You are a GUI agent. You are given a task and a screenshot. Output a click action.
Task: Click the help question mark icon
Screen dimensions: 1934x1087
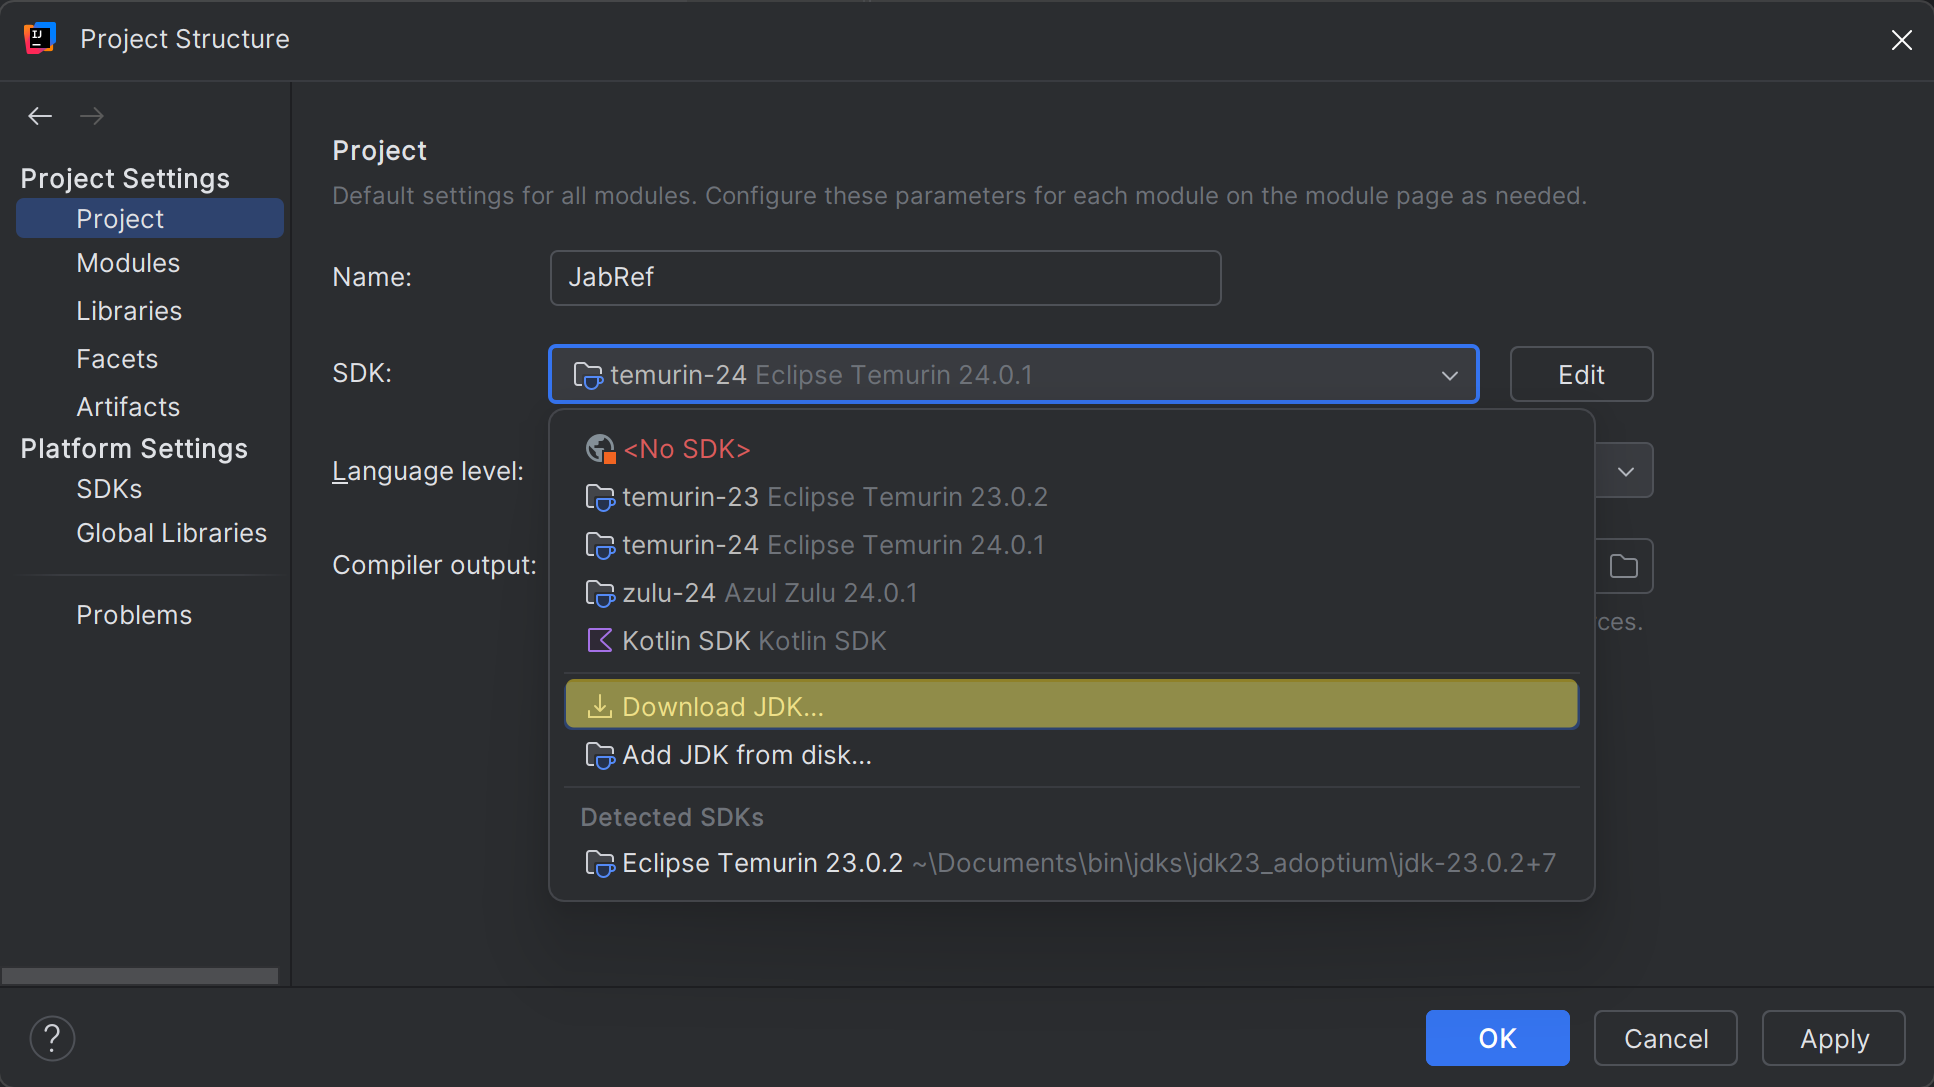pyautogui.click(x=52, y=1038)
